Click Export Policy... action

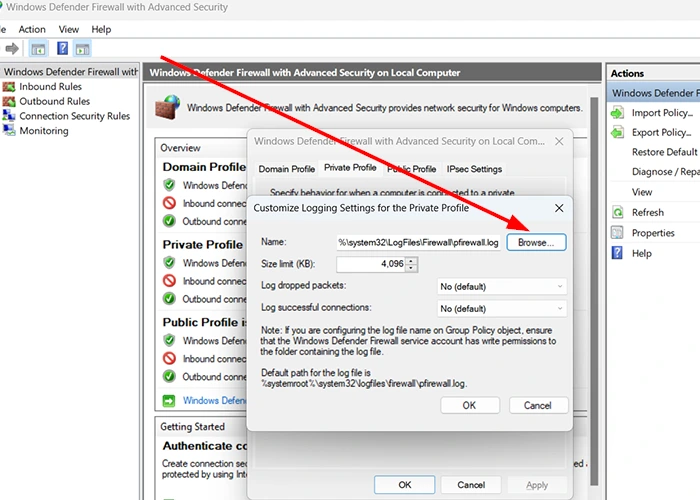click(661, 133)
